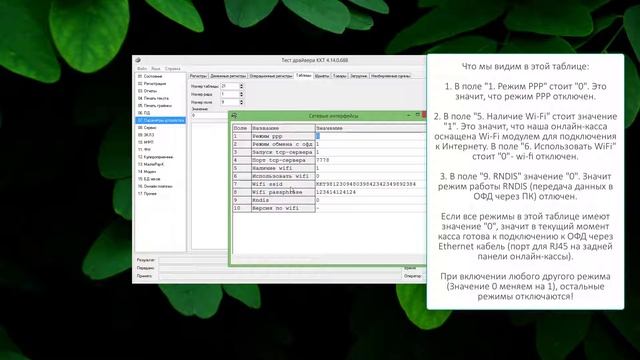Click the tcp-server port value 7778
640x360 pixels.
tap(323, 160)
